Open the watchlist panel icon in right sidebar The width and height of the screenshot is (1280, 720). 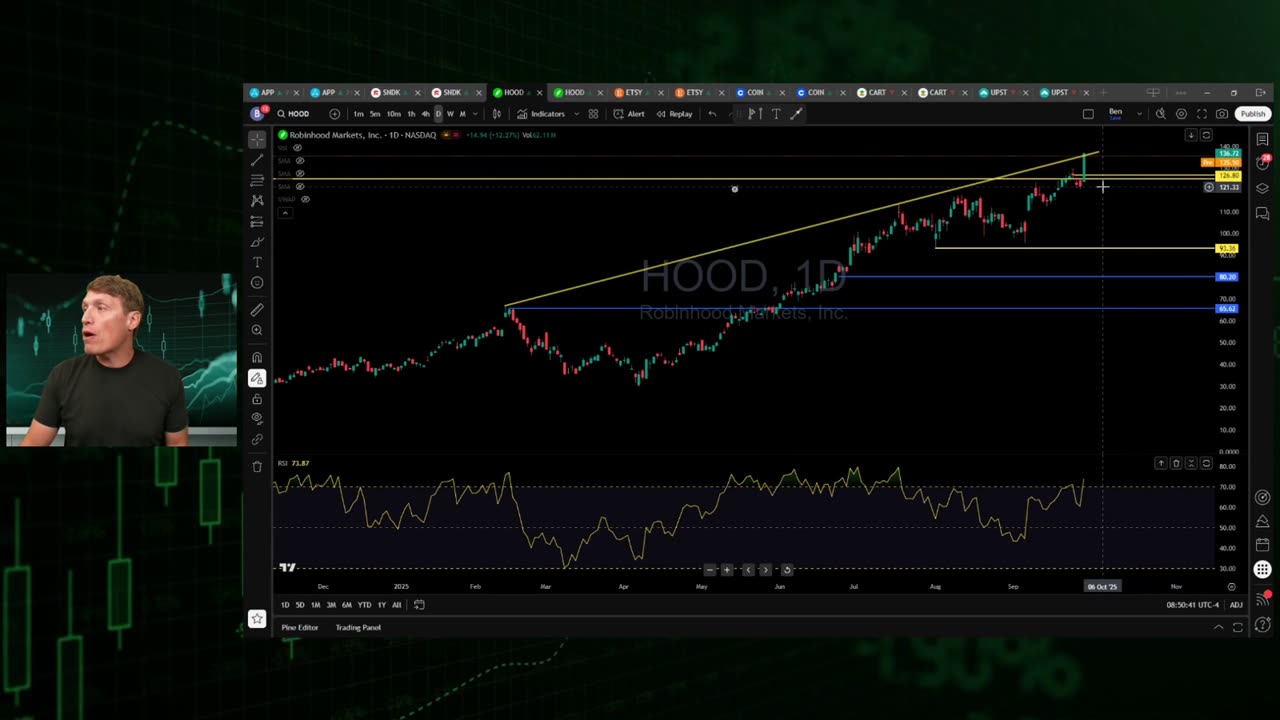click(x=1263, y=140)
